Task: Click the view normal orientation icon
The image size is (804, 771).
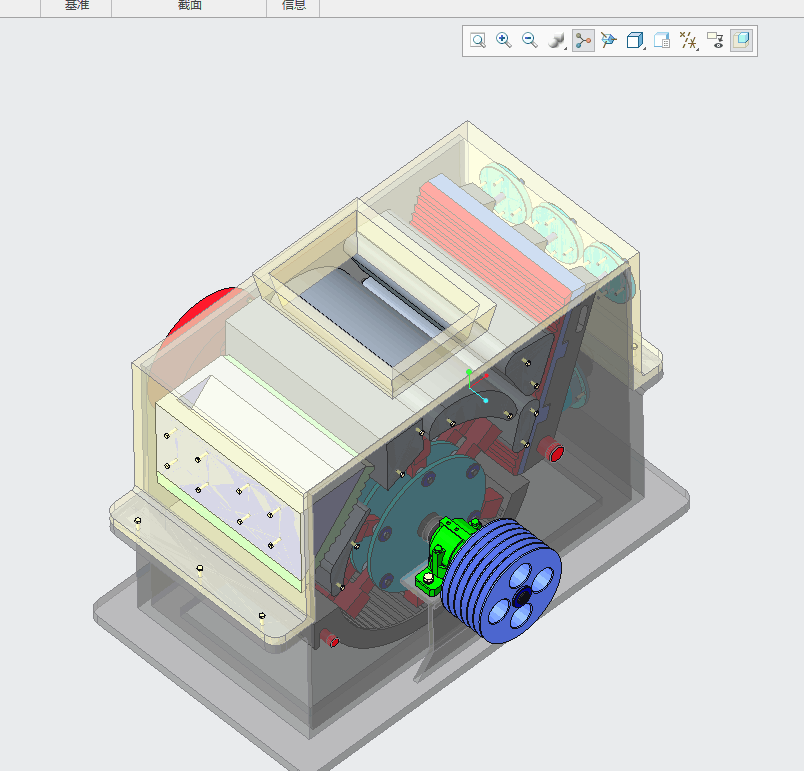Action: coord(609,40)
